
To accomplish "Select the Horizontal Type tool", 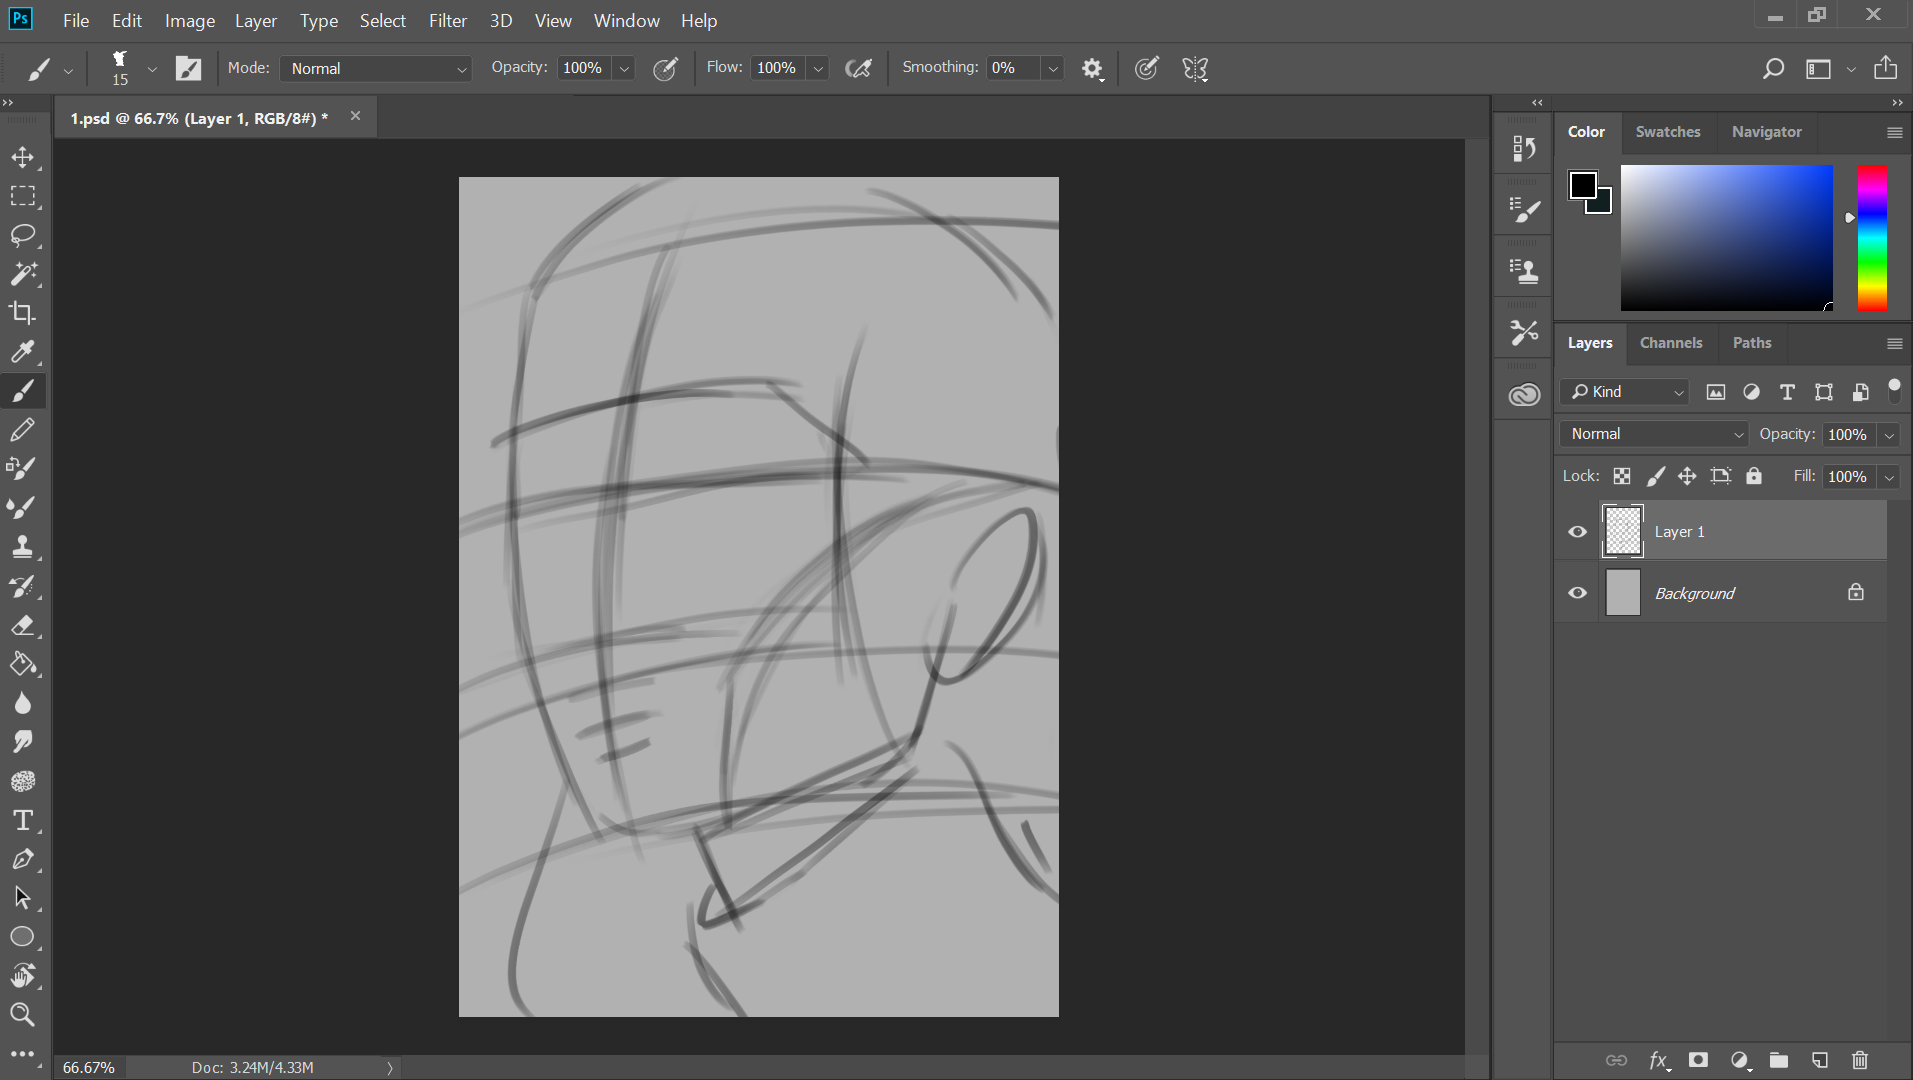I will (22, 821).
